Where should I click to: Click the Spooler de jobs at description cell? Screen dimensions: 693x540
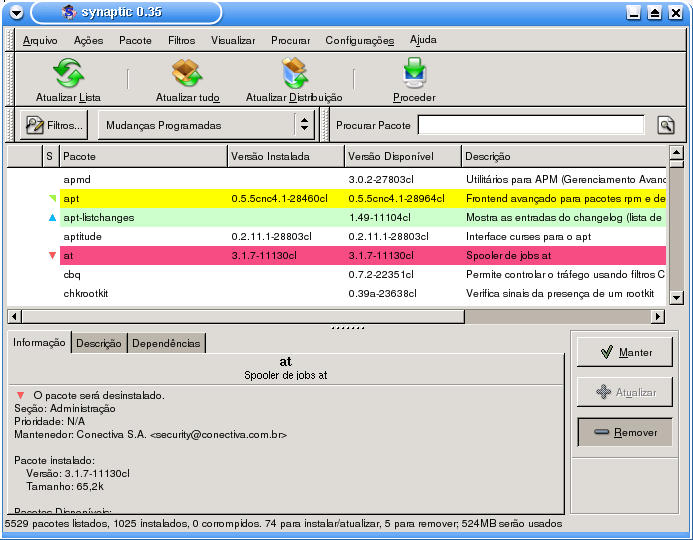pos(509,255)
